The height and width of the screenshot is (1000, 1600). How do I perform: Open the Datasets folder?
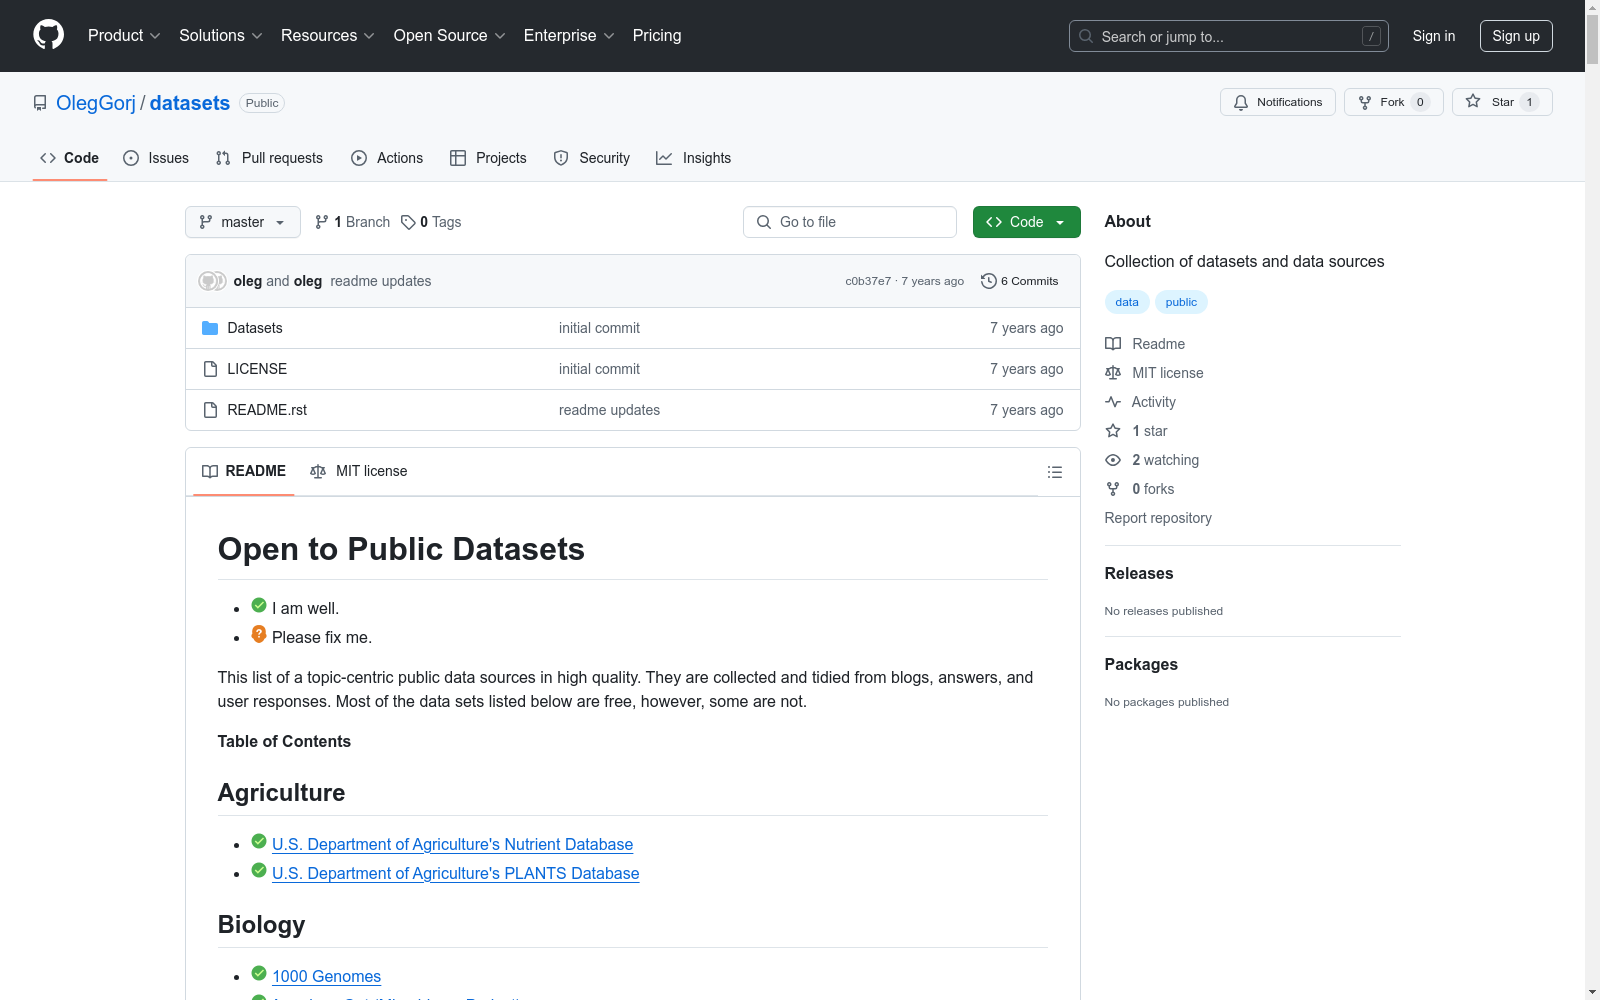click(255, 328)
